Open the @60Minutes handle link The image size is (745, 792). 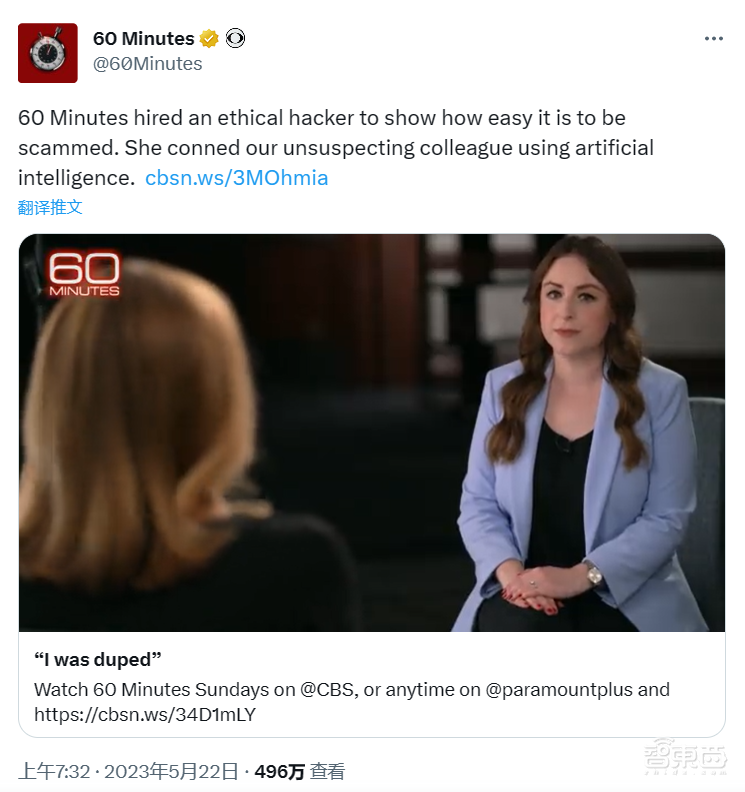click(x=147, y=64)
